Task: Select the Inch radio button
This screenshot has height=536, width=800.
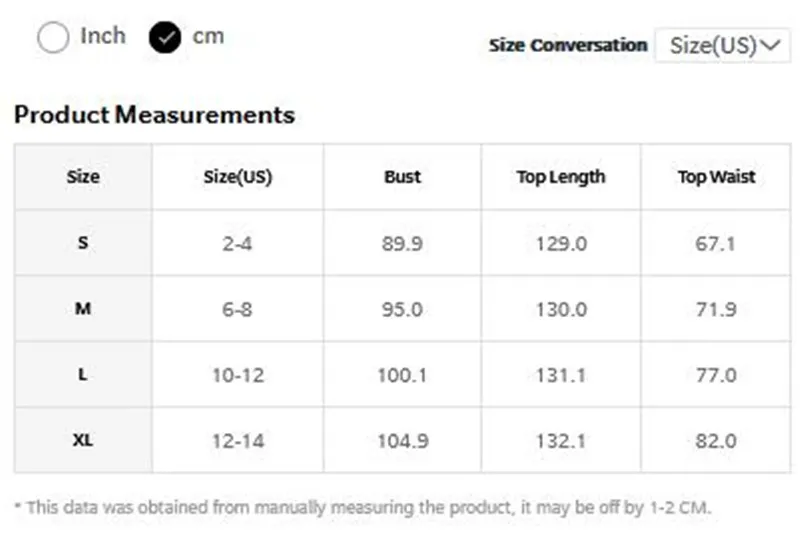Action: point(53,37)
